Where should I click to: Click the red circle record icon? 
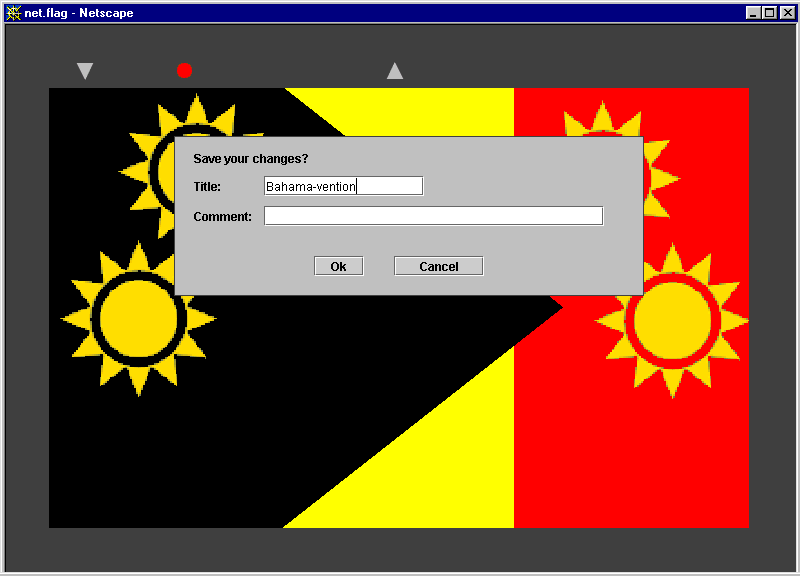[x=184, y=70]
